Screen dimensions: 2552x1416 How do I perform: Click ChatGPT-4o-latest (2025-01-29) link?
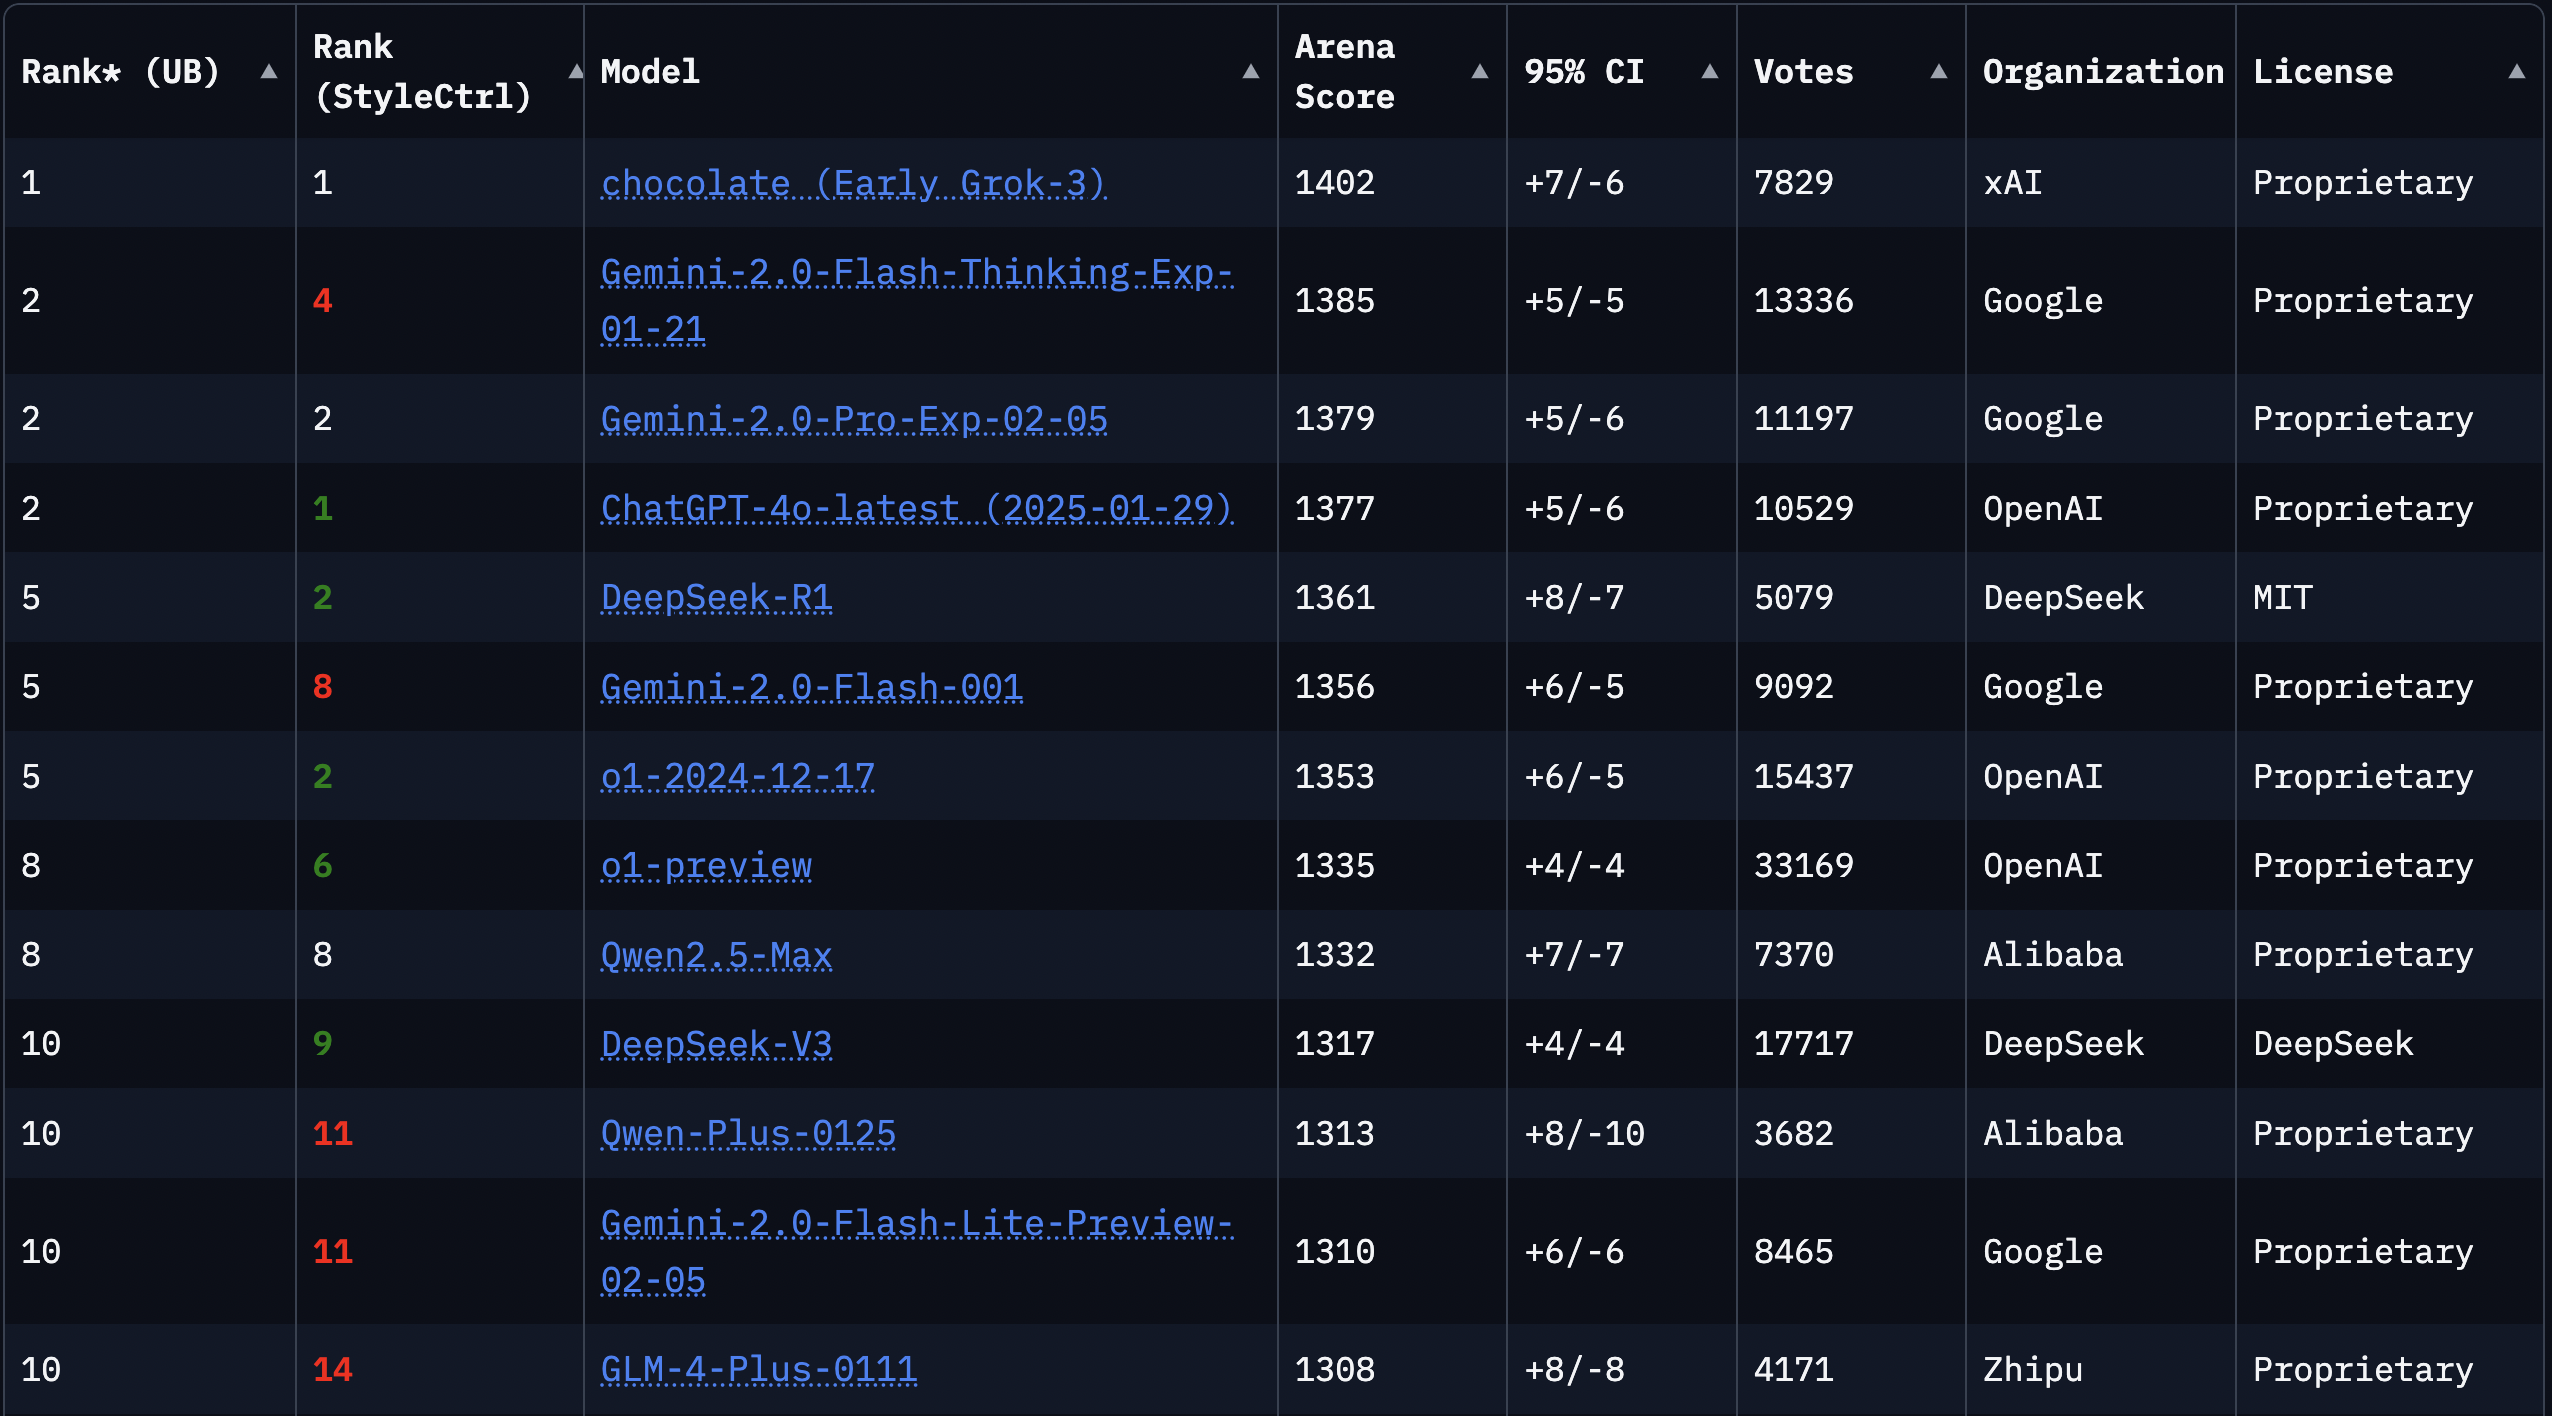[916, 509]
